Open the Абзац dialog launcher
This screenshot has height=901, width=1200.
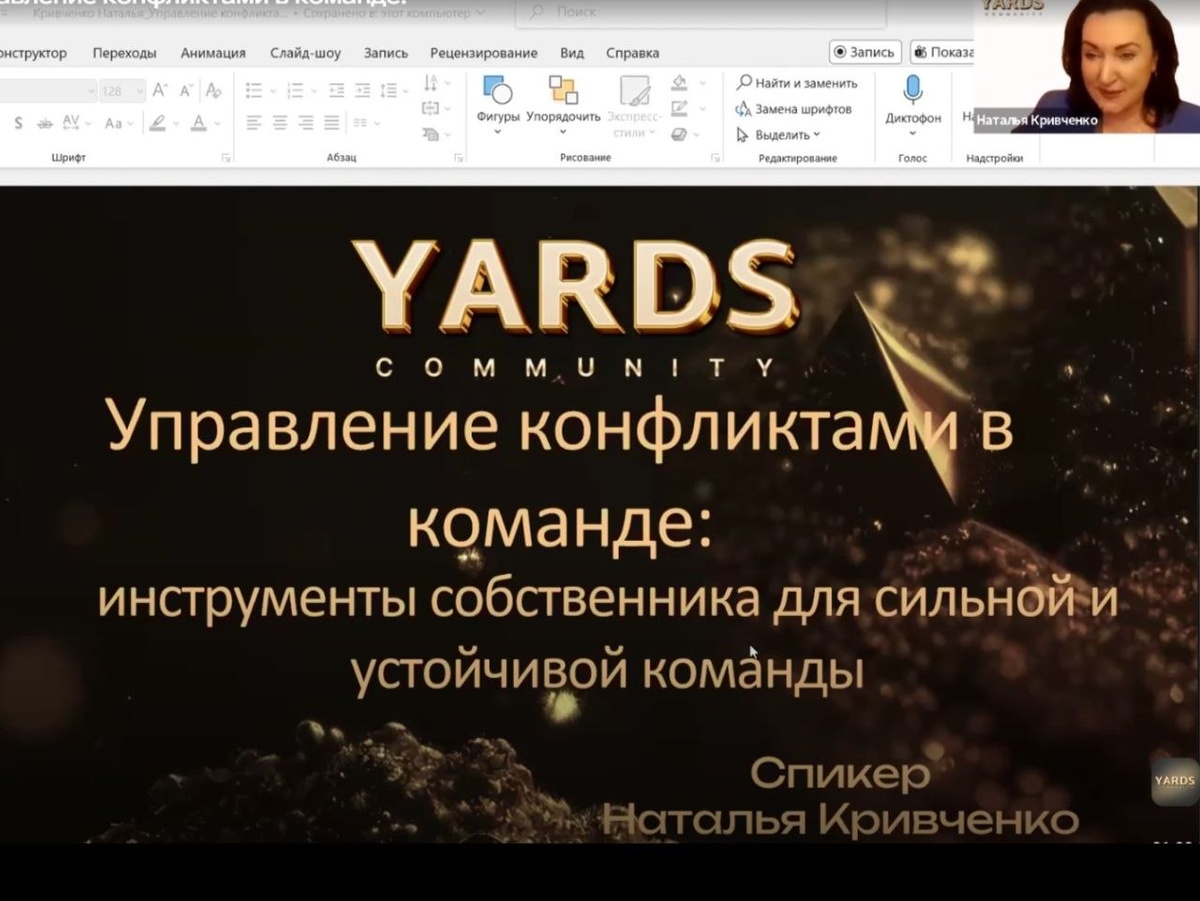pos(459,158)
